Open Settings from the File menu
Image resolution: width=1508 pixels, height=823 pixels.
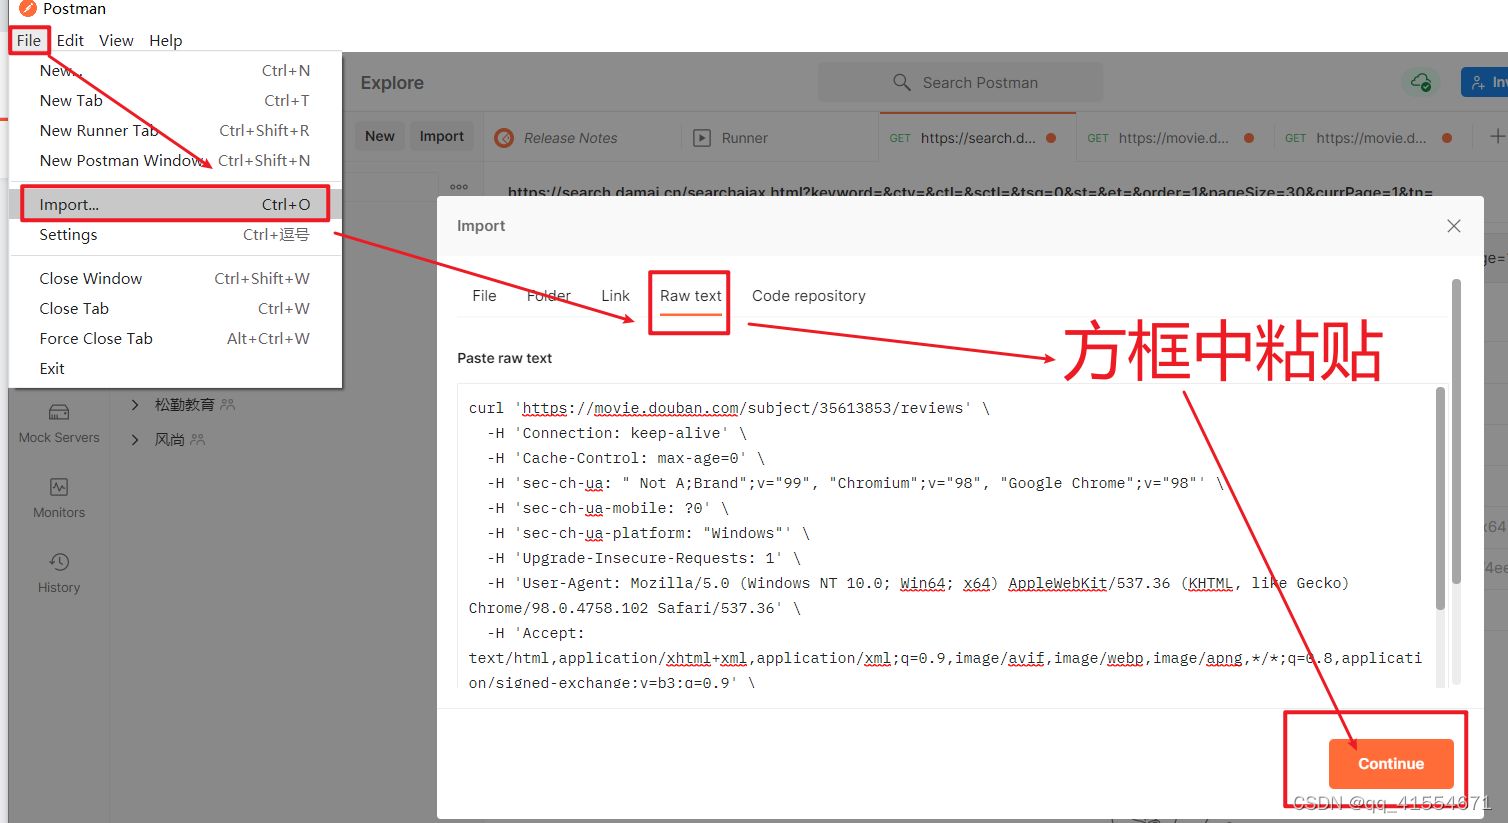(x=175, y=234)
